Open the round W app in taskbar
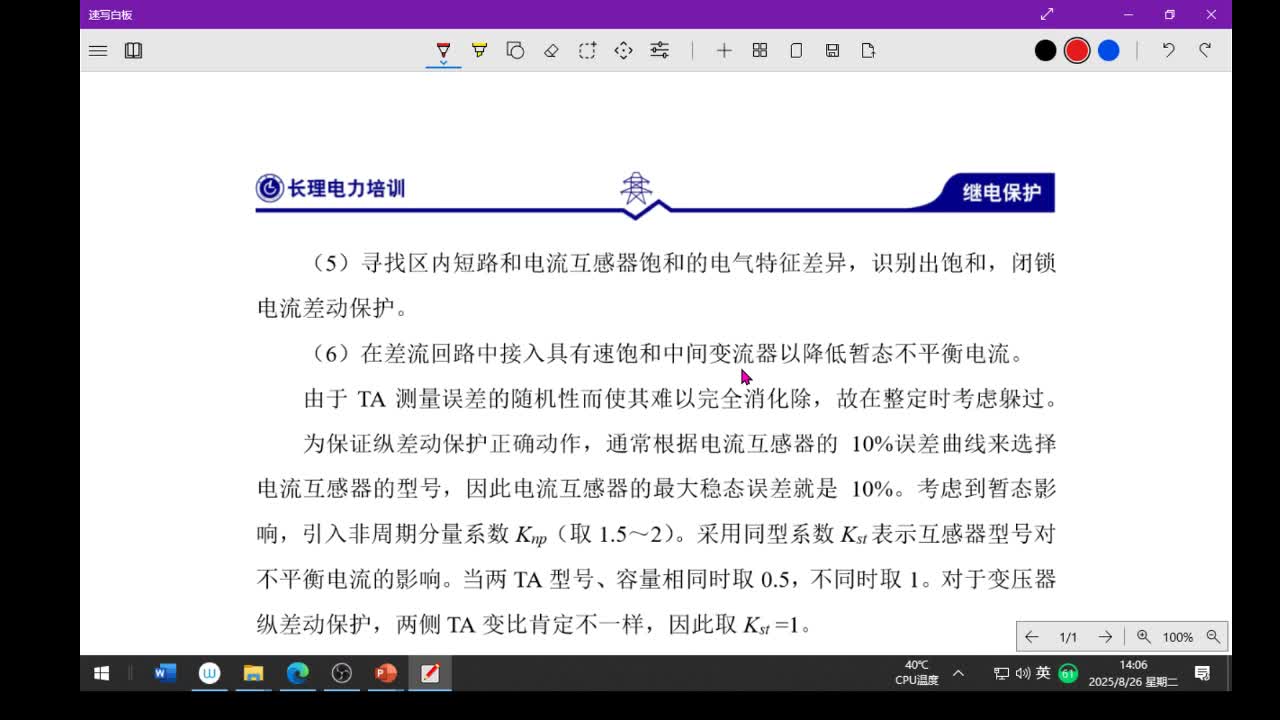 point(209,674)
